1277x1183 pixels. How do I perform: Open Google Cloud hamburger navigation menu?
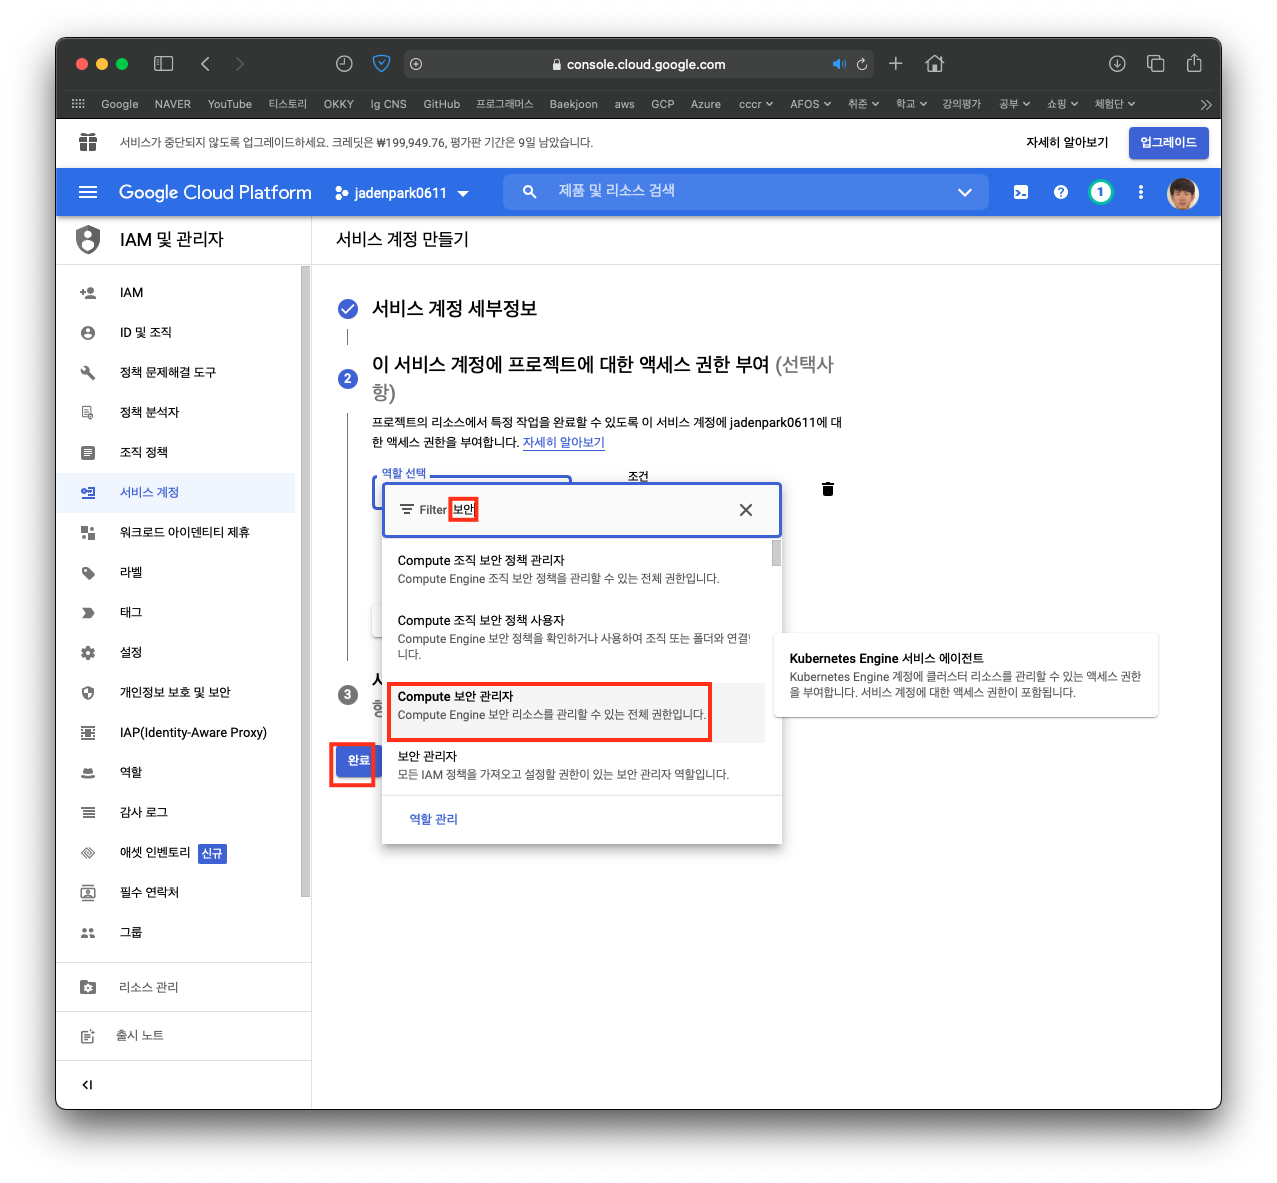click(88, 192)
